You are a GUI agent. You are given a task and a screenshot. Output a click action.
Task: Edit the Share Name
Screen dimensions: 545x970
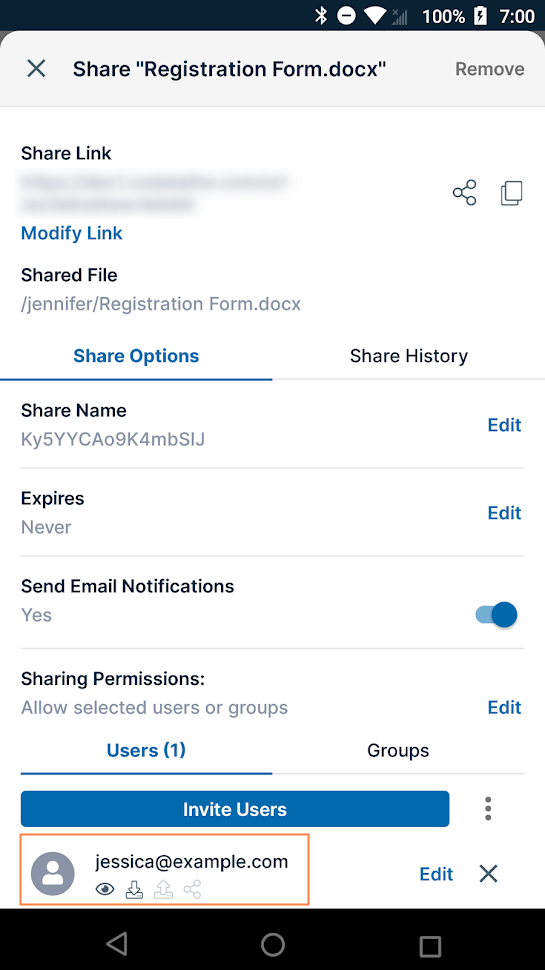point(504,425)
